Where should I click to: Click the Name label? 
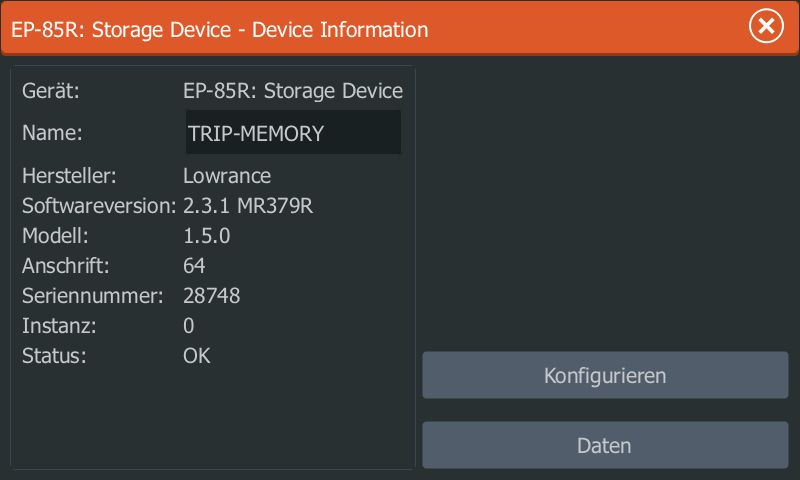pos(52,132)
